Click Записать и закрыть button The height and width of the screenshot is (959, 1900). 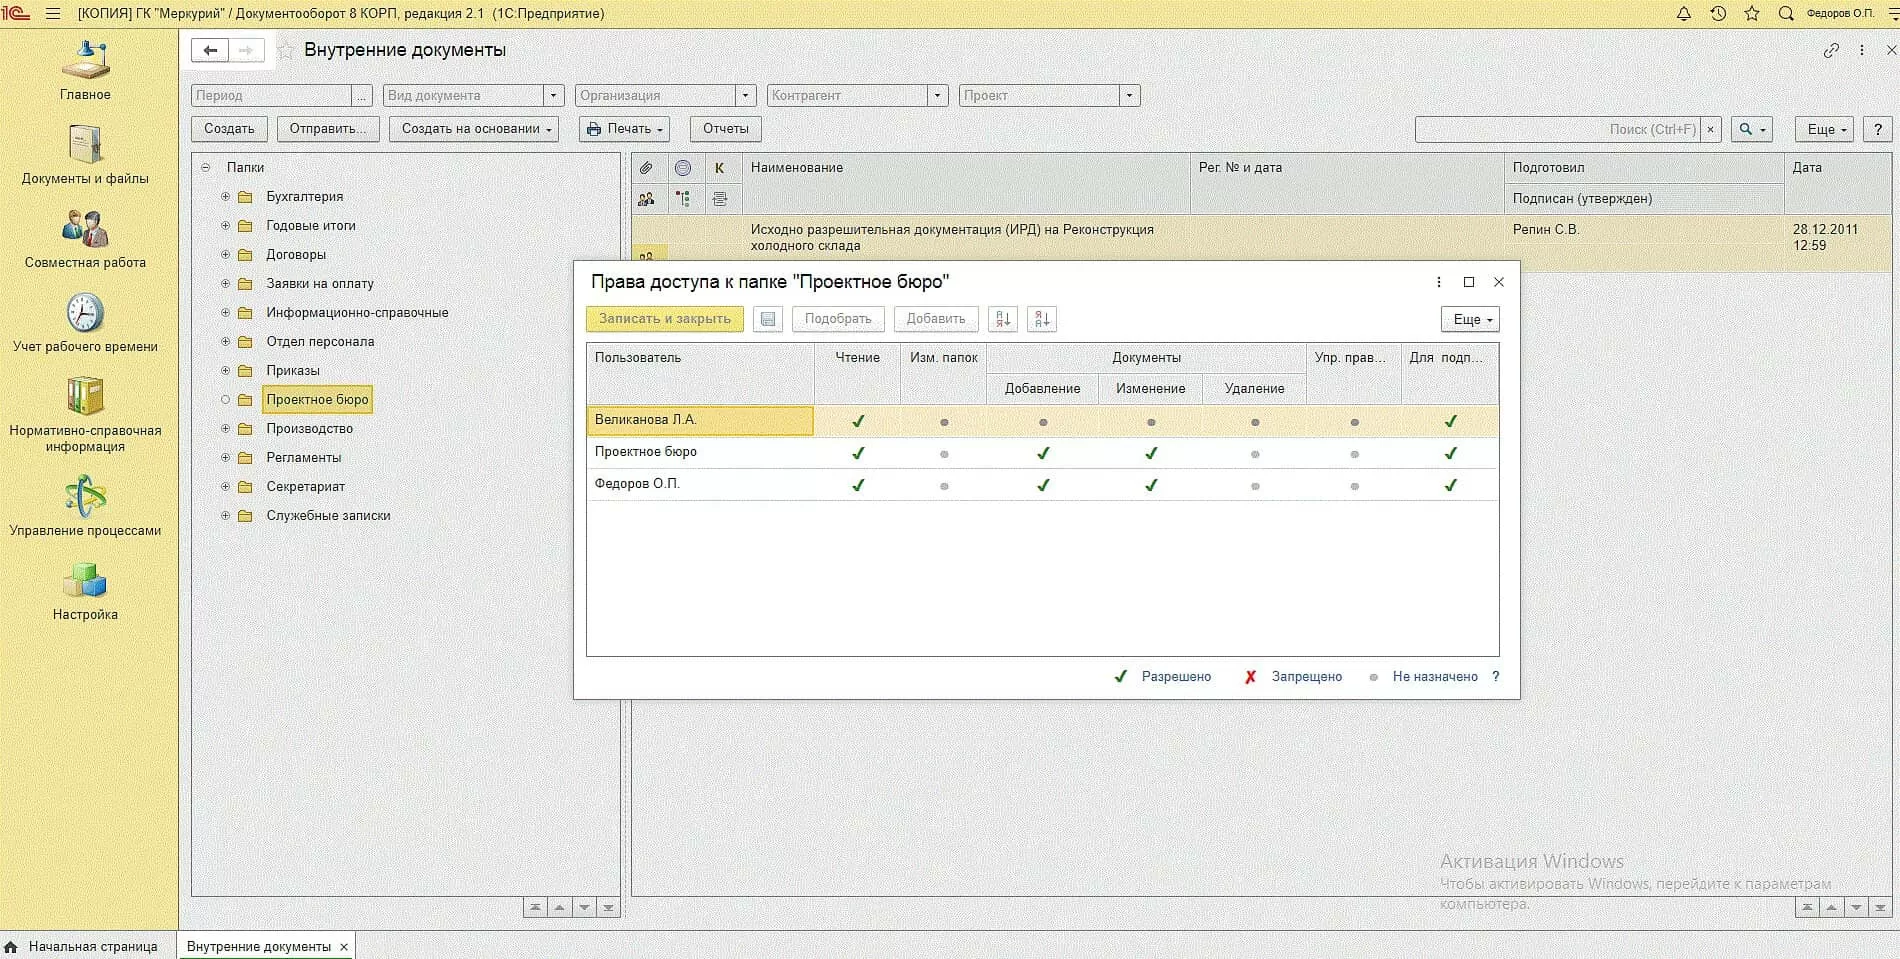(x=665, y=319)
